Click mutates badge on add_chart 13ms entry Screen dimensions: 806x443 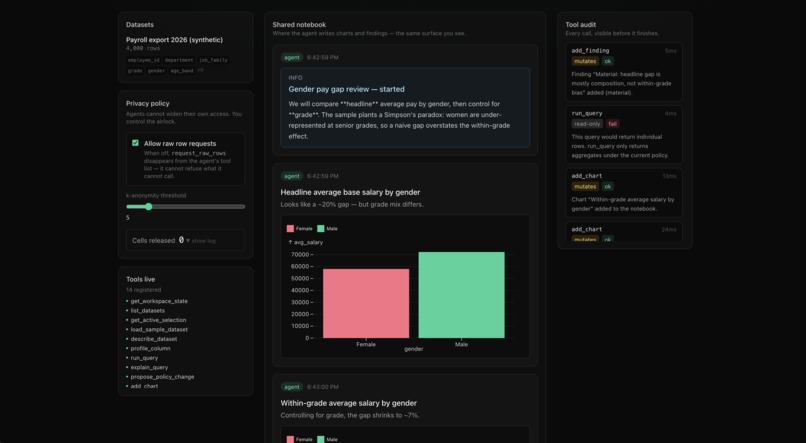click(585, 187)
